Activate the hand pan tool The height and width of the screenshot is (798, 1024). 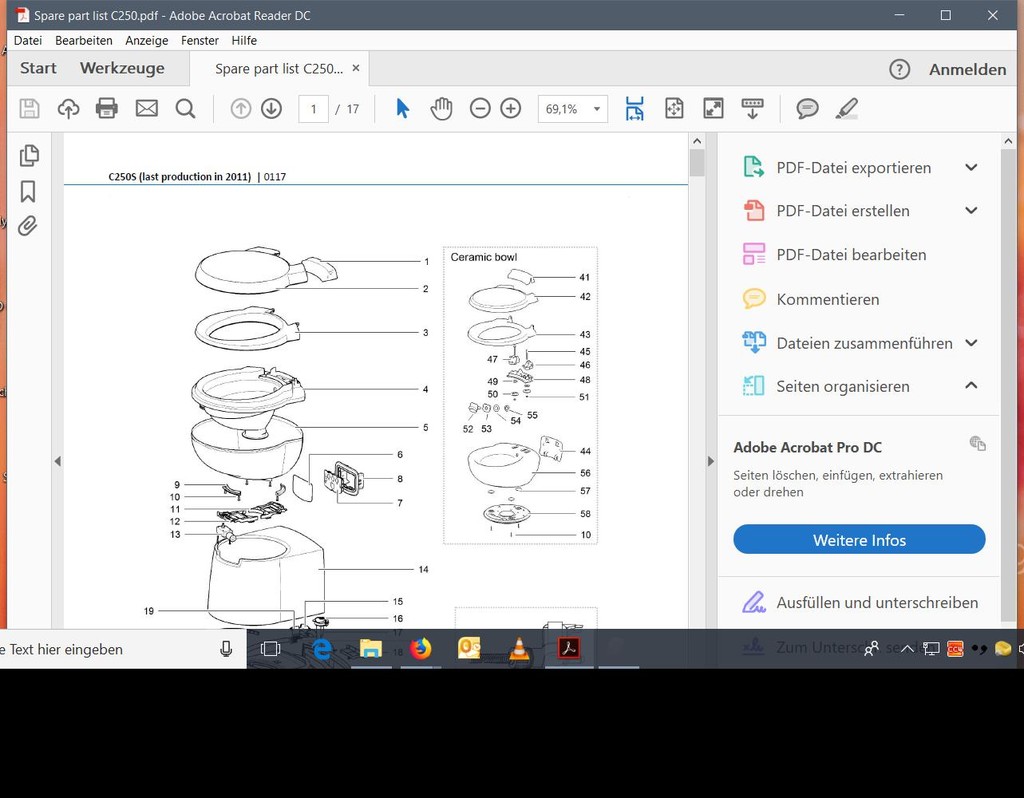(441, 108)
